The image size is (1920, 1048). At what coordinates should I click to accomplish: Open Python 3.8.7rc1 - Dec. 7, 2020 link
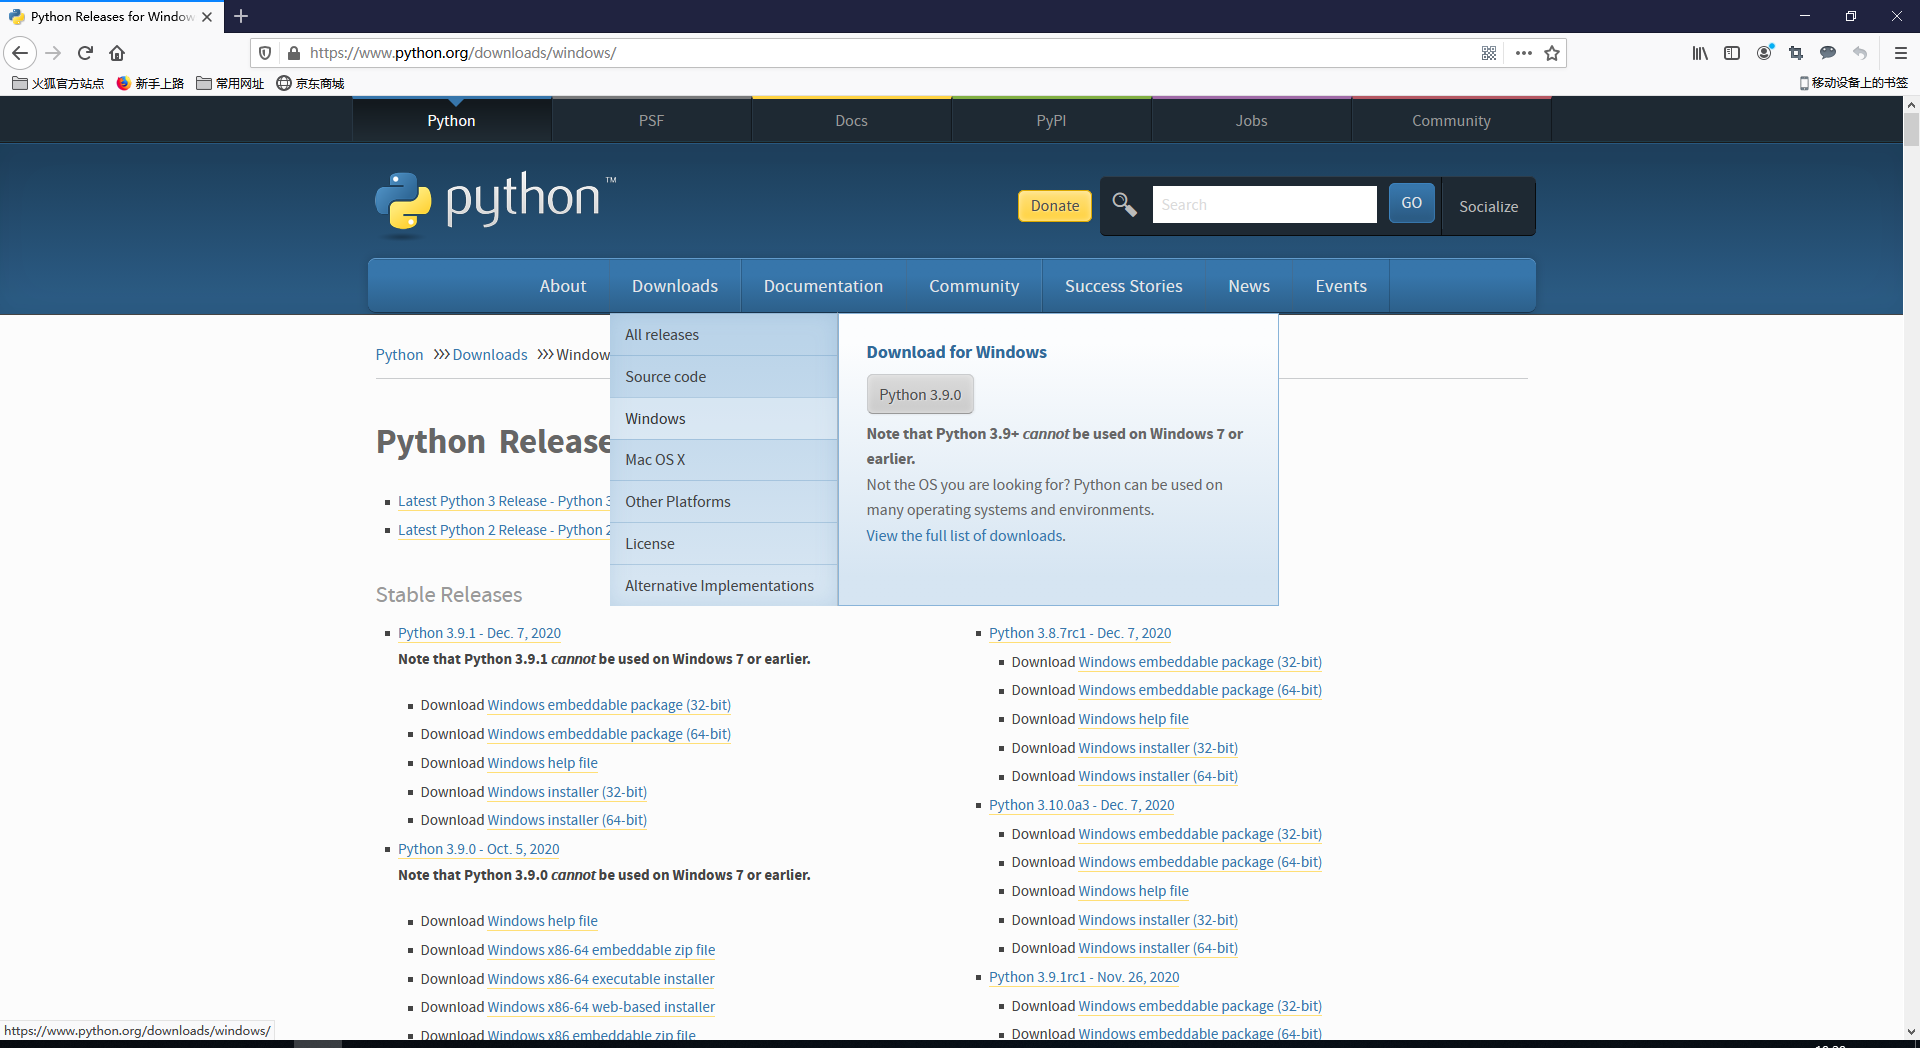point(1080,633)
